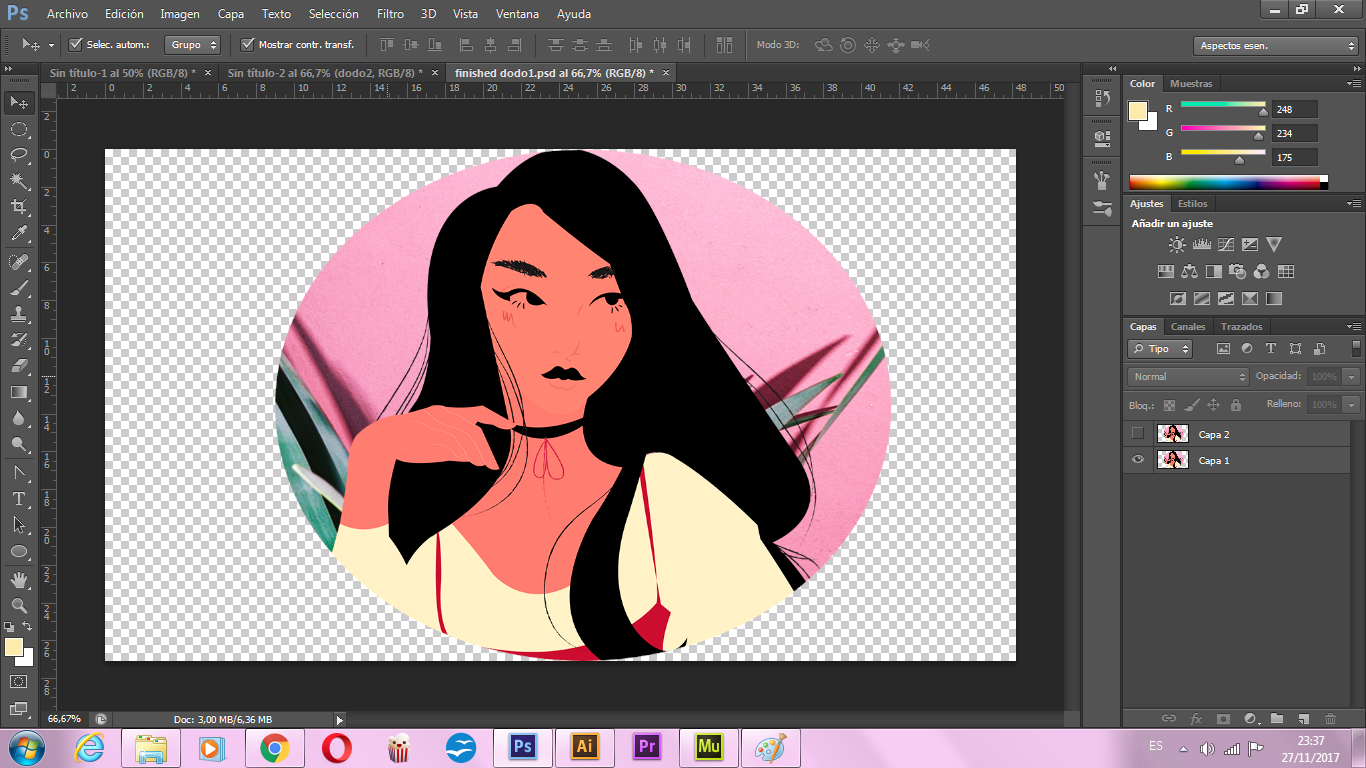Select the Brush tool
This screenshot has width=1366, height=768.
click(x=19, y=288)
